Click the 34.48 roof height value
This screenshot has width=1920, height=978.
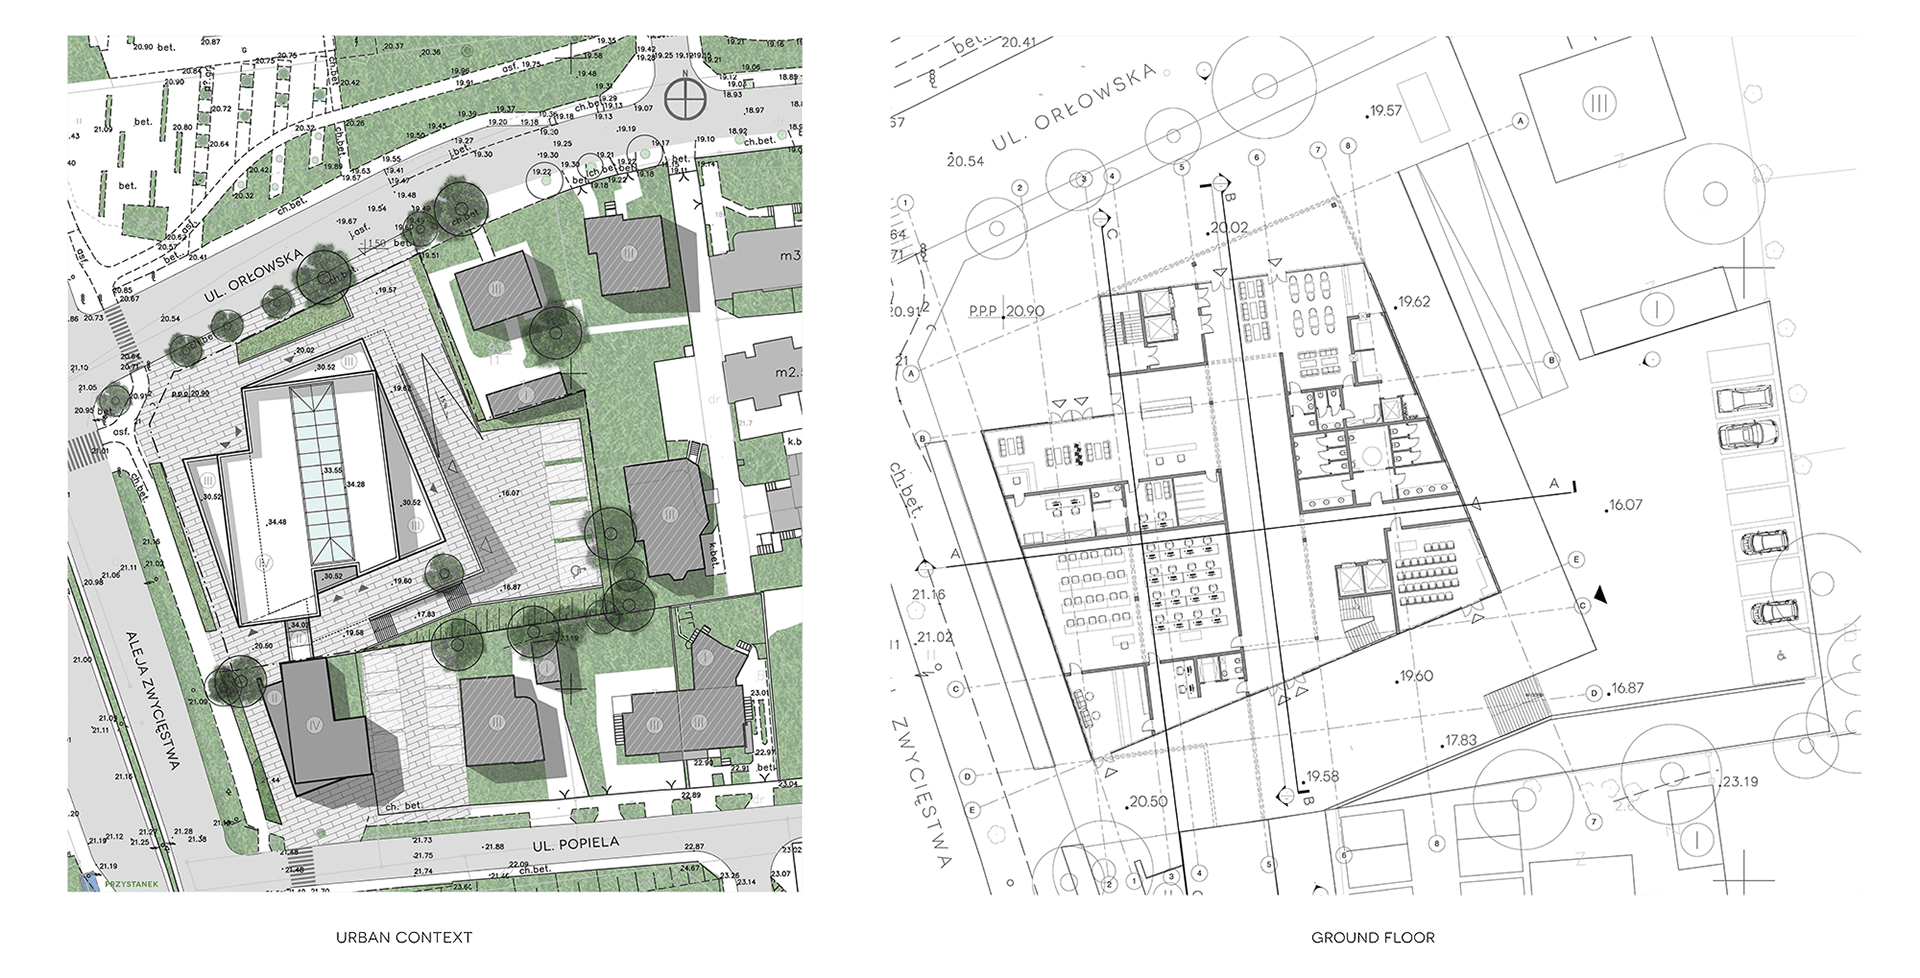tap(277, 521)
